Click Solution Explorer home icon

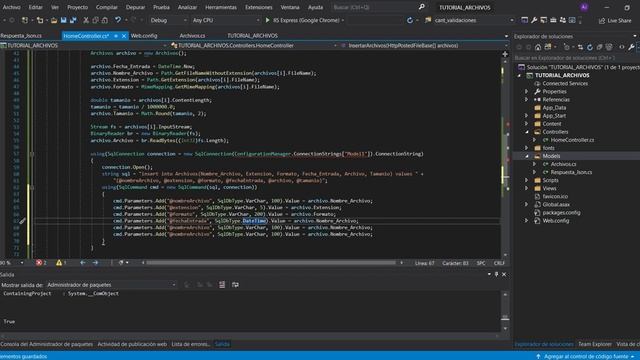(538, 47)
